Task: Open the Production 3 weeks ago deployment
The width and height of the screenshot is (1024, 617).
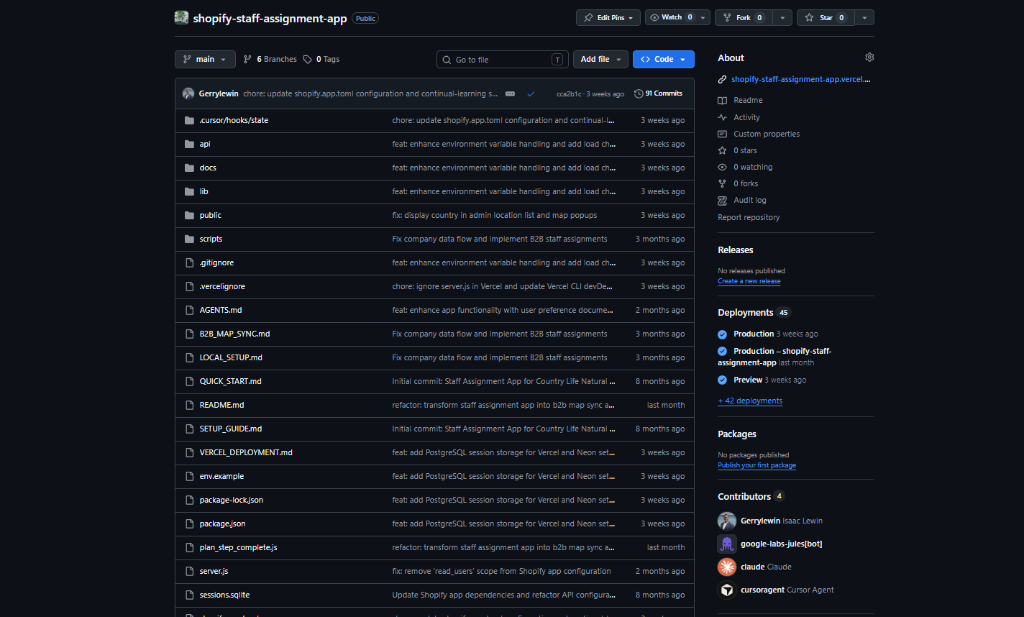Action: point(754,334)
